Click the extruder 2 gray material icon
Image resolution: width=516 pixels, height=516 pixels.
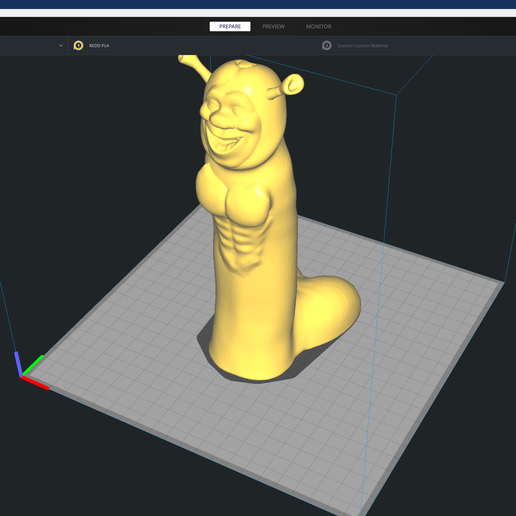(x=326, y=45)
